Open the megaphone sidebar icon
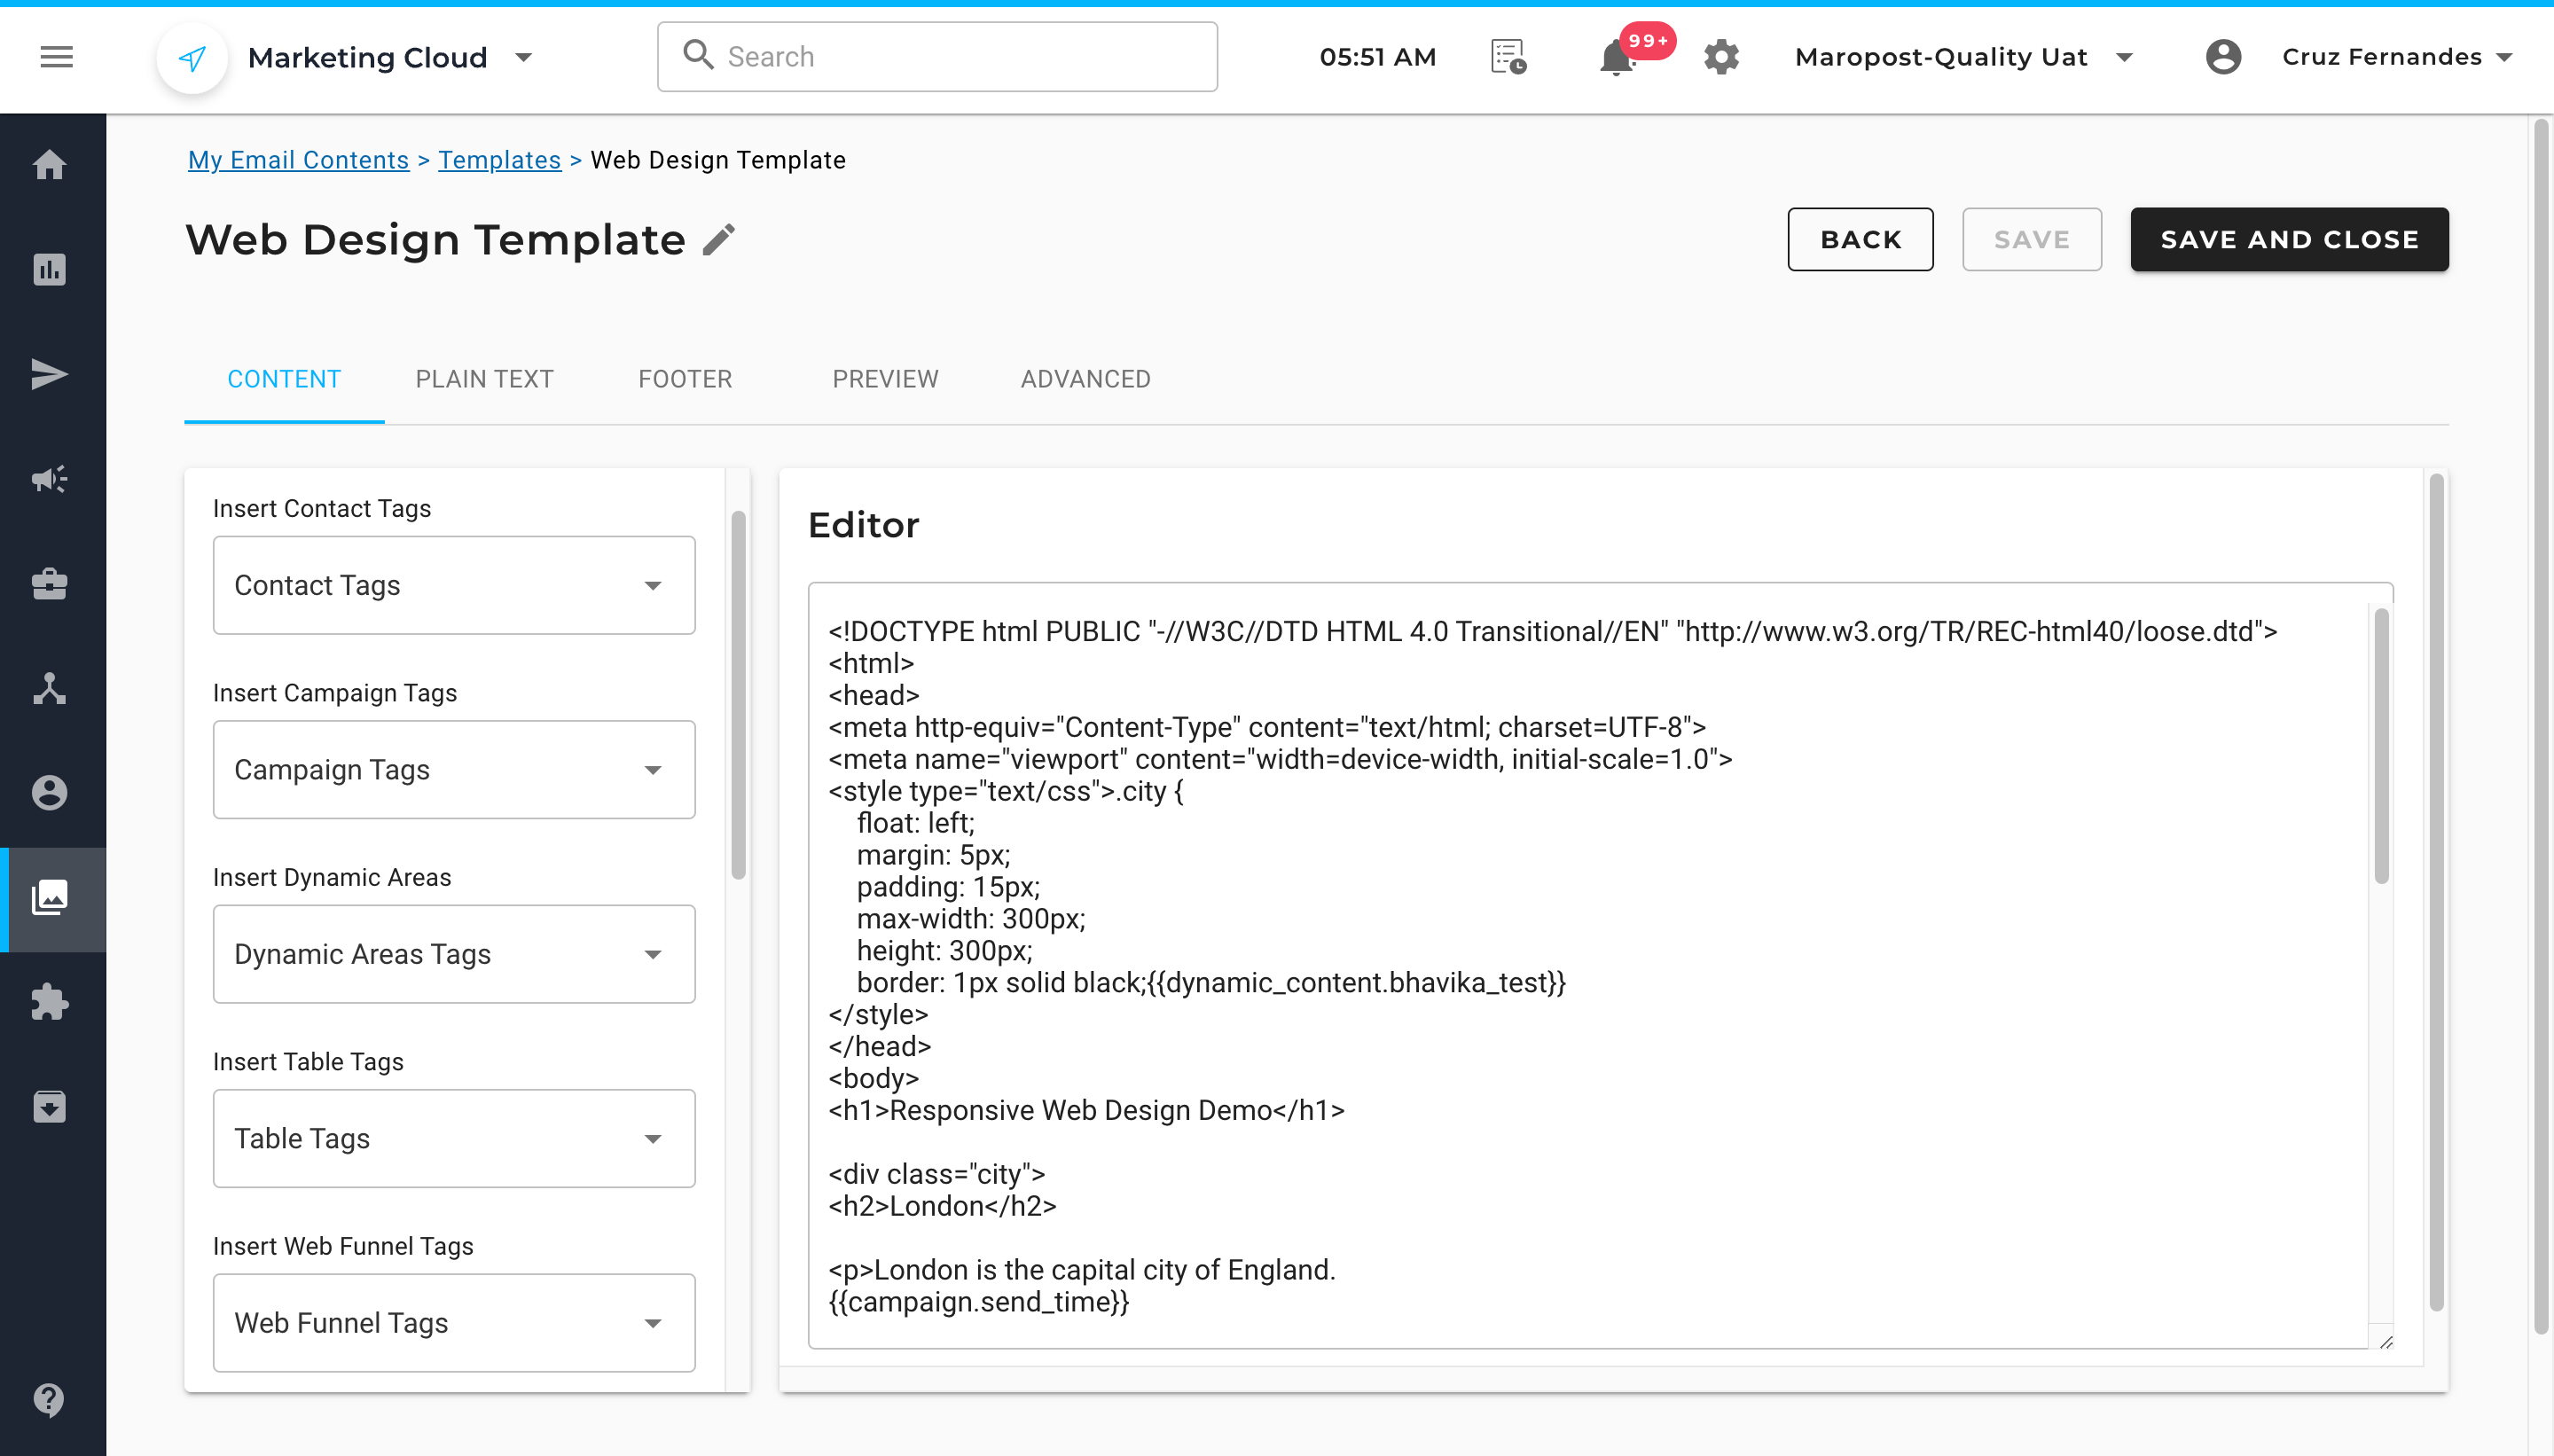This screenshot has width=2554, height=1456. [x=49, y=479]
